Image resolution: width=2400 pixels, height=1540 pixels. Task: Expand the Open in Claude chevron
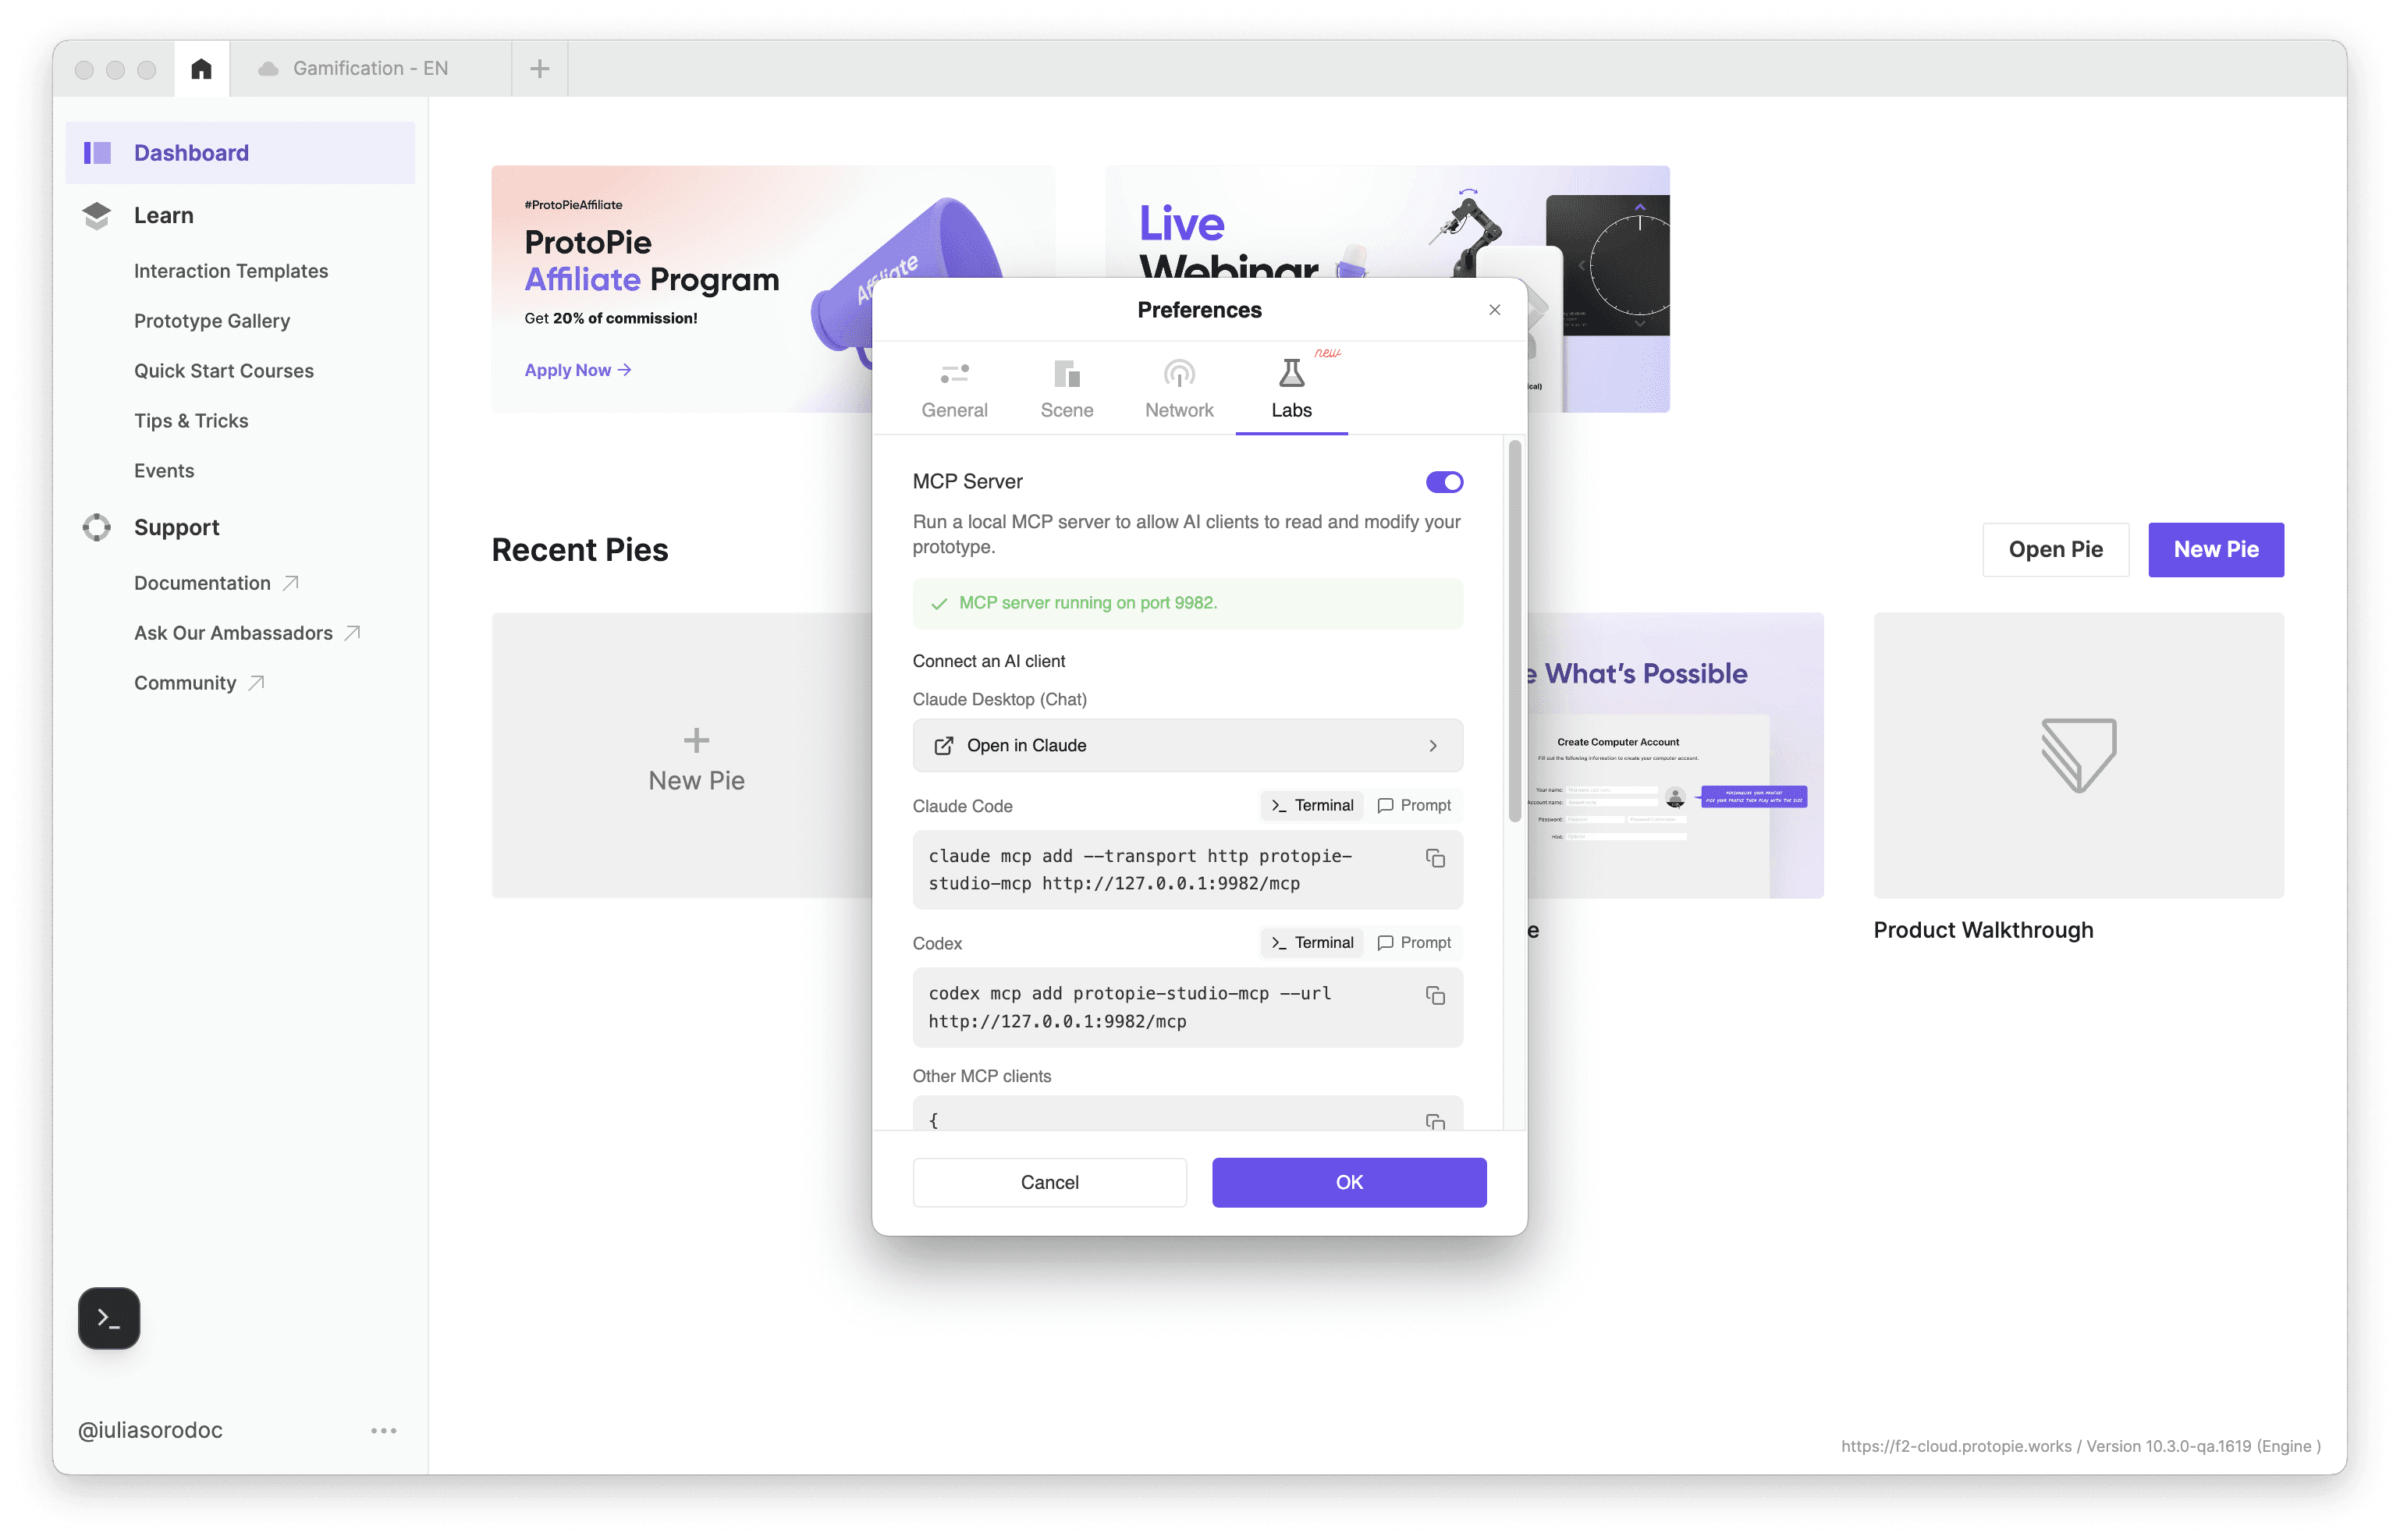pyautogui.click(x=1433, y=746)
